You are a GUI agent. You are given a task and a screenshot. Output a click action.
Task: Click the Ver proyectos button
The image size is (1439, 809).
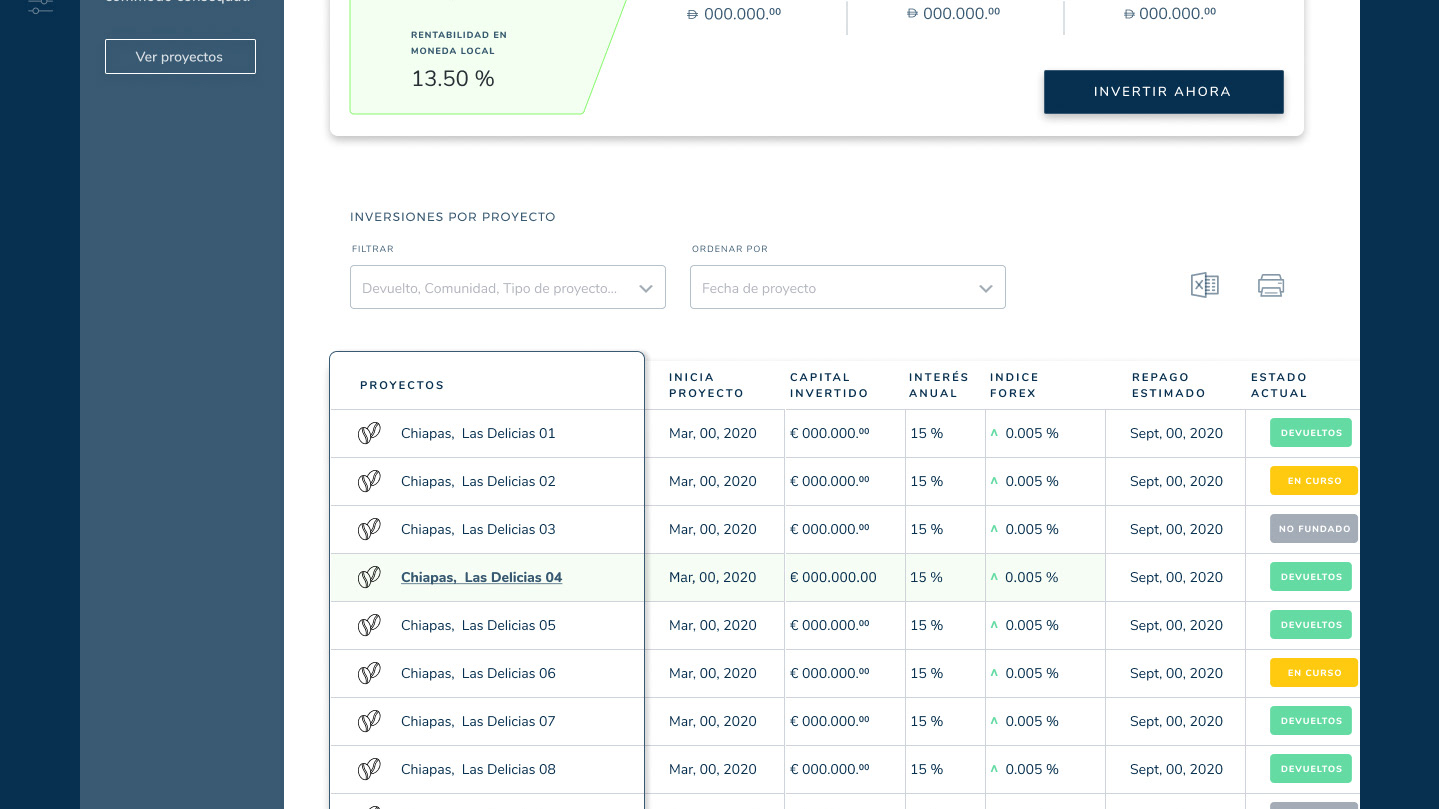(x=180, y=56)
